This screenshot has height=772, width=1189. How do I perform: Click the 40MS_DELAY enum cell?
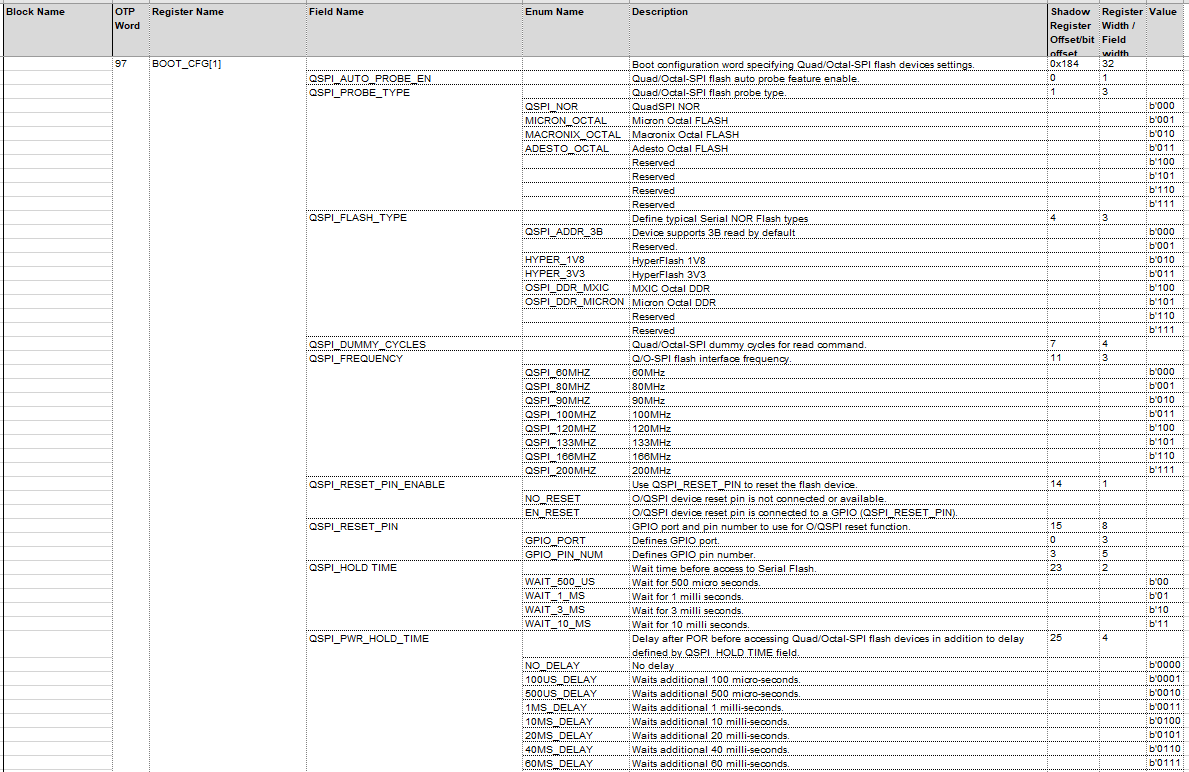[576, 750]
